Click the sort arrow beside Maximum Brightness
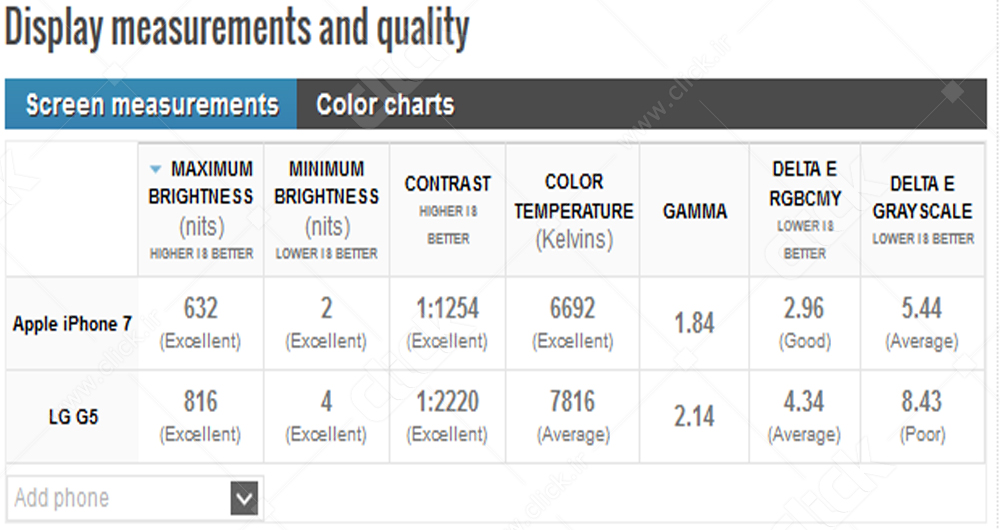The image size is (1000, 530). (156, 170)
